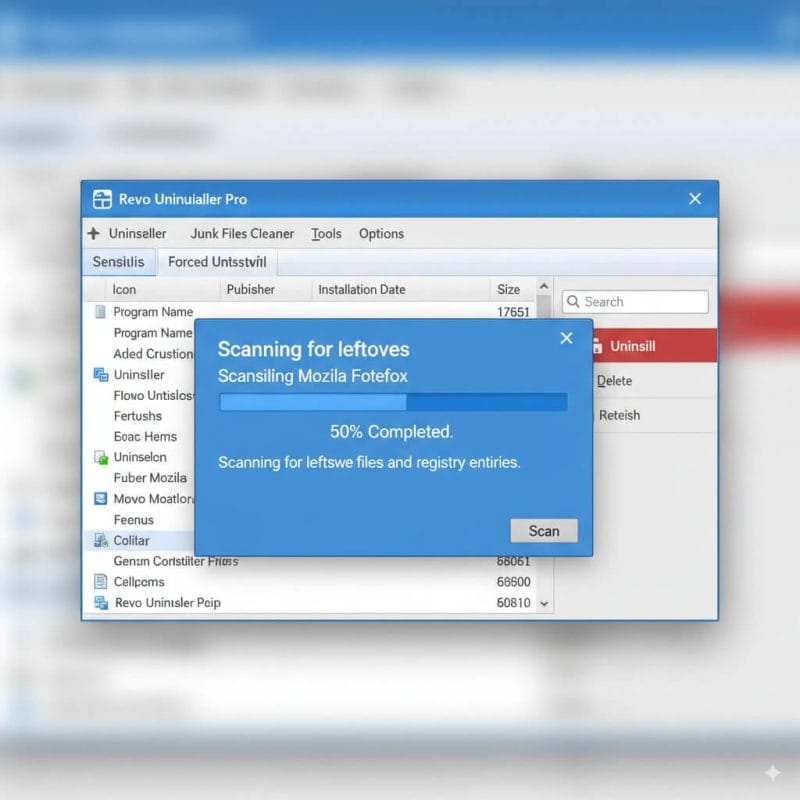
Task: Click the search magnifier icon
Action: 572,301
